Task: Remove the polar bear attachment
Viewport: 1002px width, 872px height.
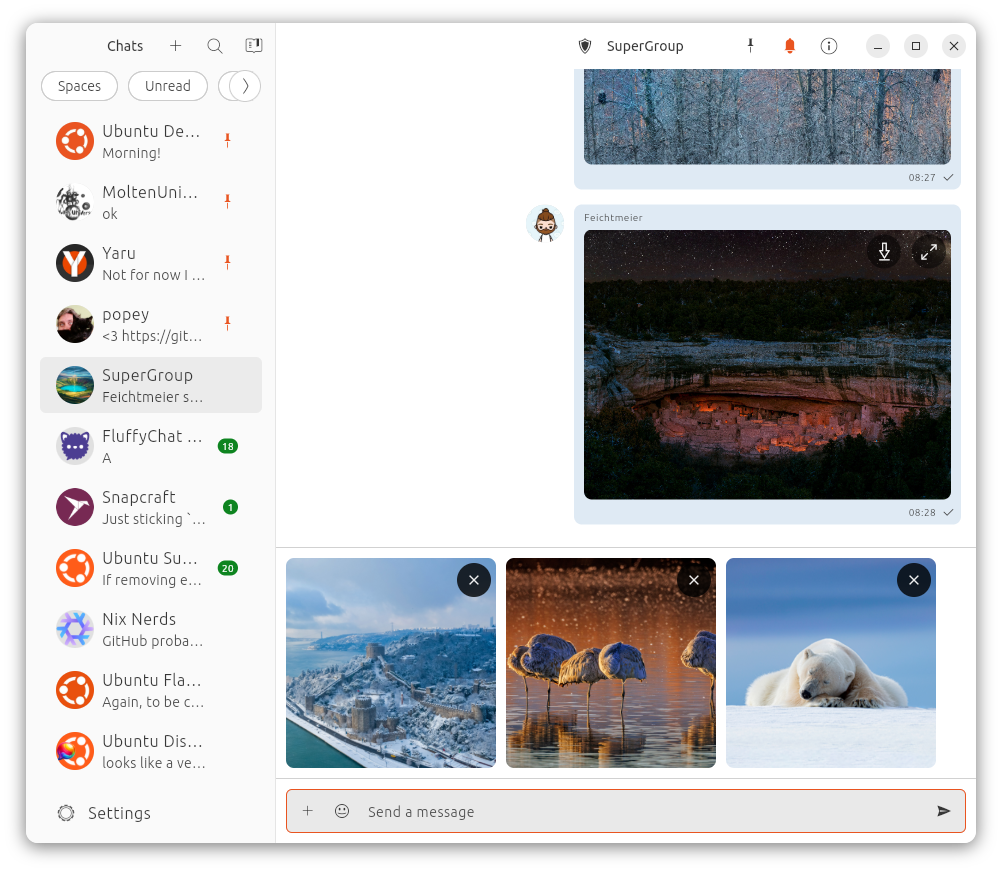Action: pyautogui.click(x=913, y=580)
